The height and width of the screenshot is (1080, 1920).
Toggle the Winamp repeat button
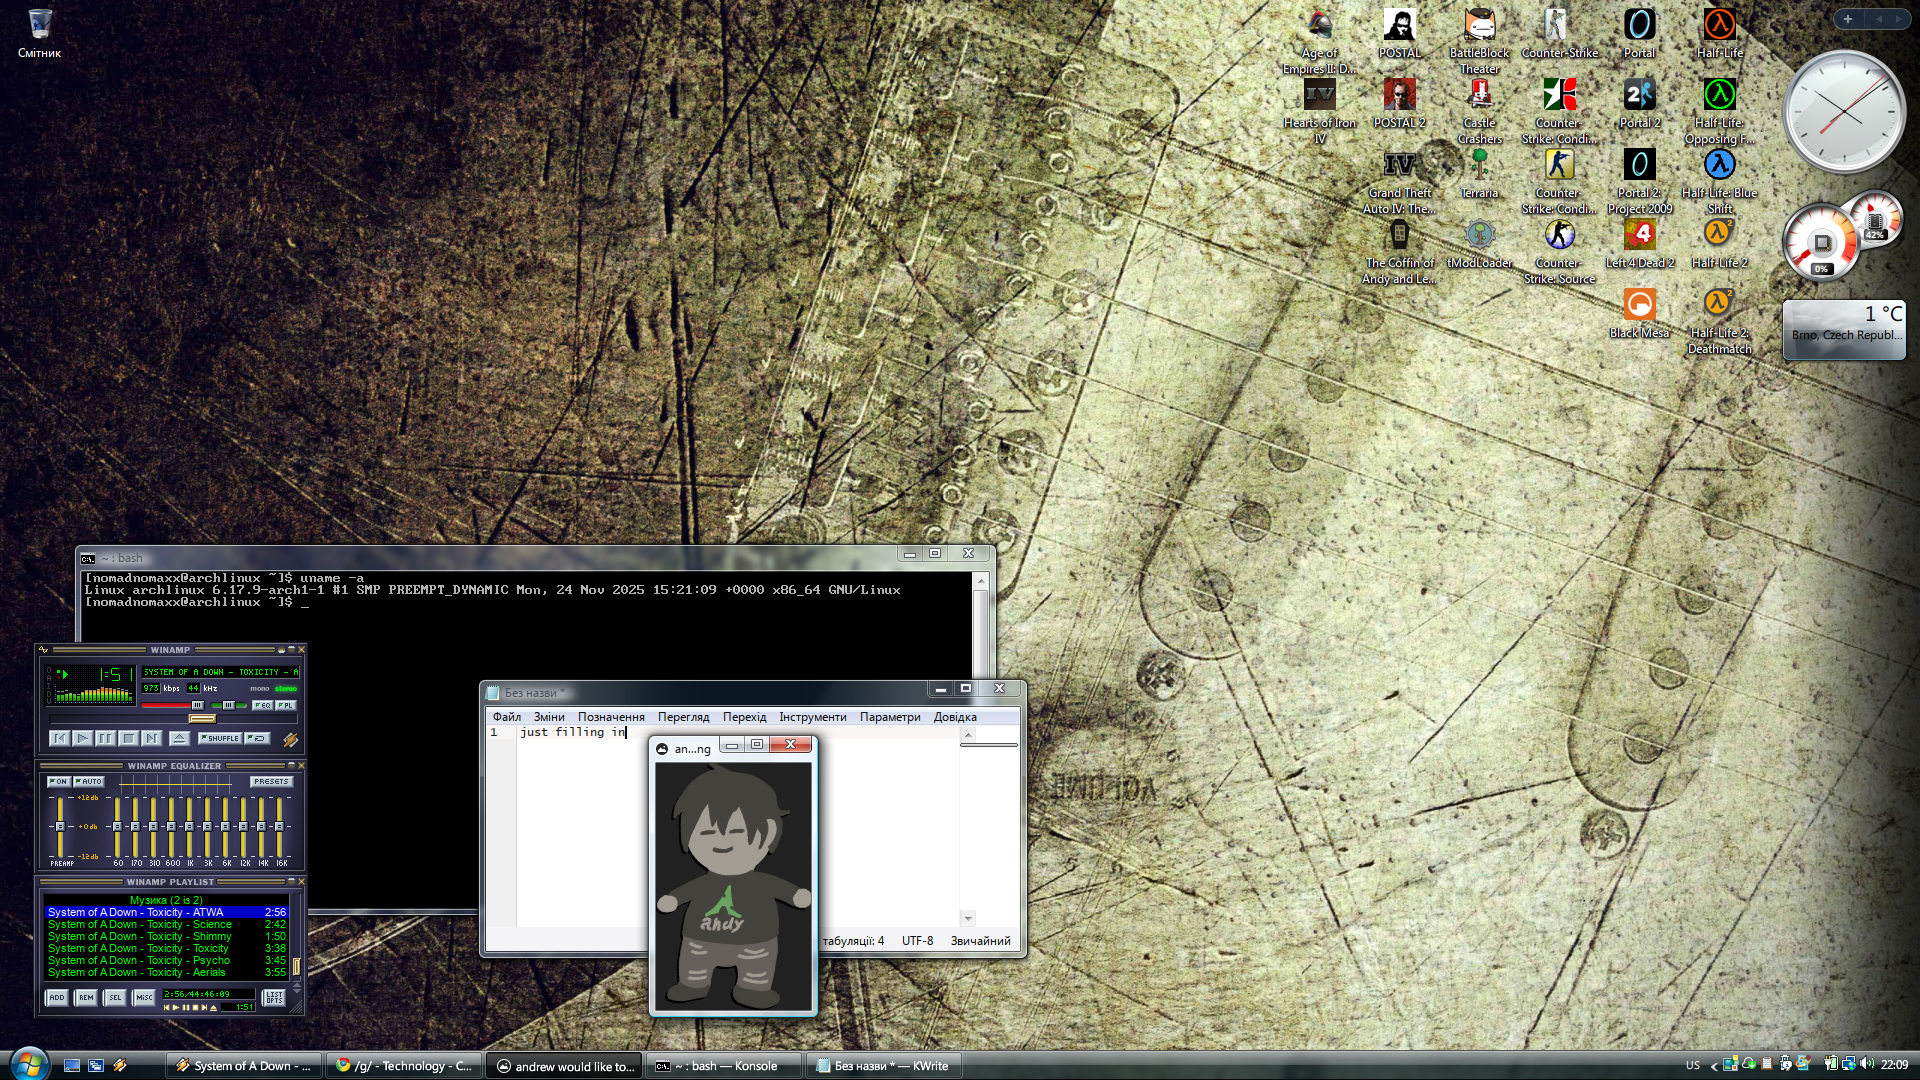[257, 738]
